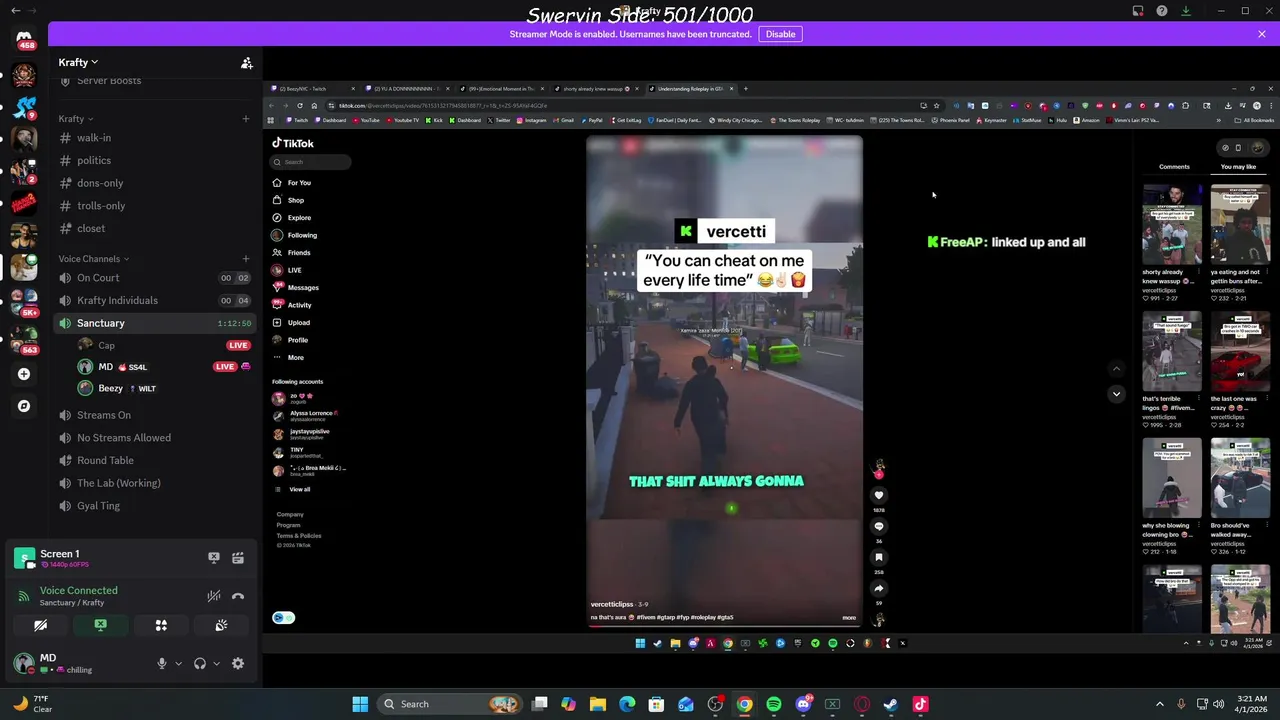Click the Voice Connected status text
This screenshot has height=720, width=1280.
pos(78,591)
